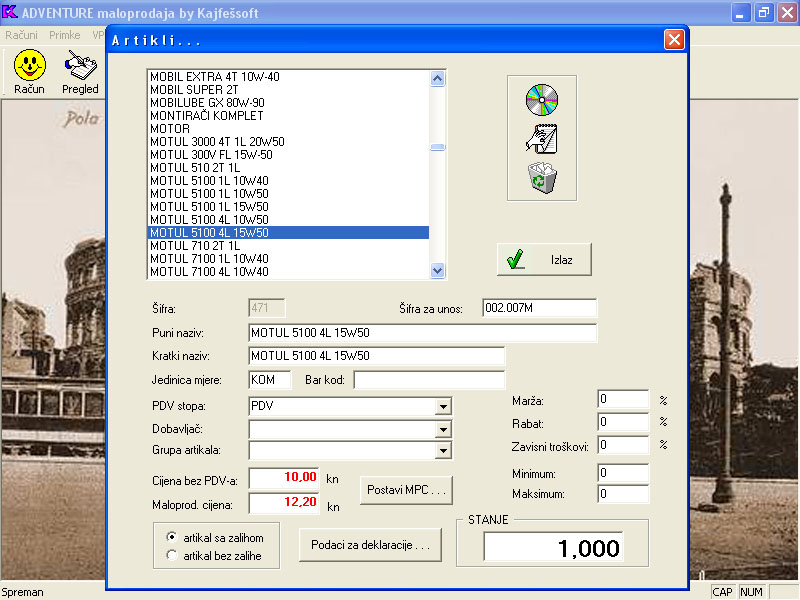Select 'MOTUL 5100 1L 10W50' item
The height and width of the screenshot is (600, 800).
(288, 194)
